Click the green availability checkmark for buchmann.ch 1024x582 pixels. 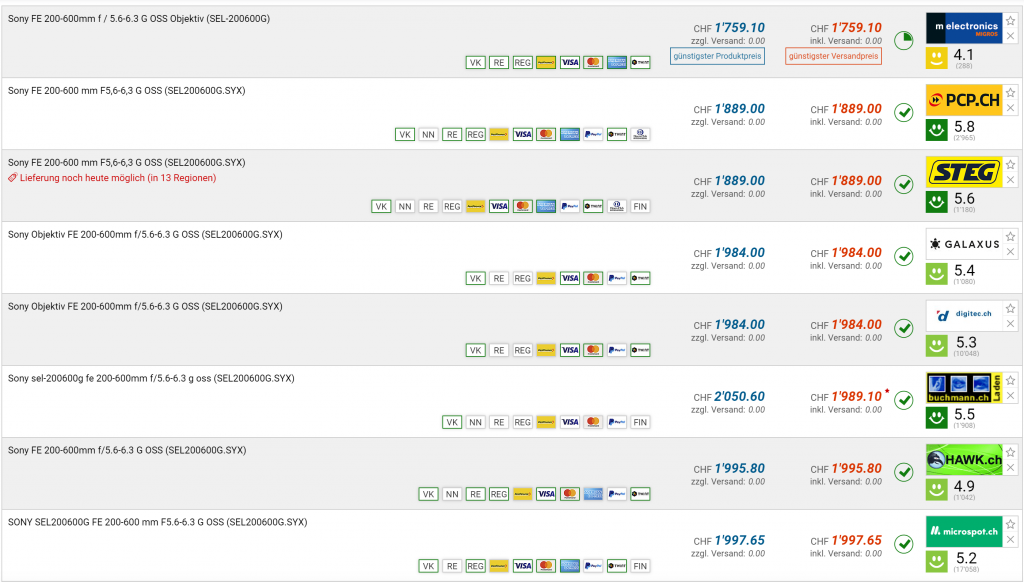pyautogui.click(x=903, y=401)
